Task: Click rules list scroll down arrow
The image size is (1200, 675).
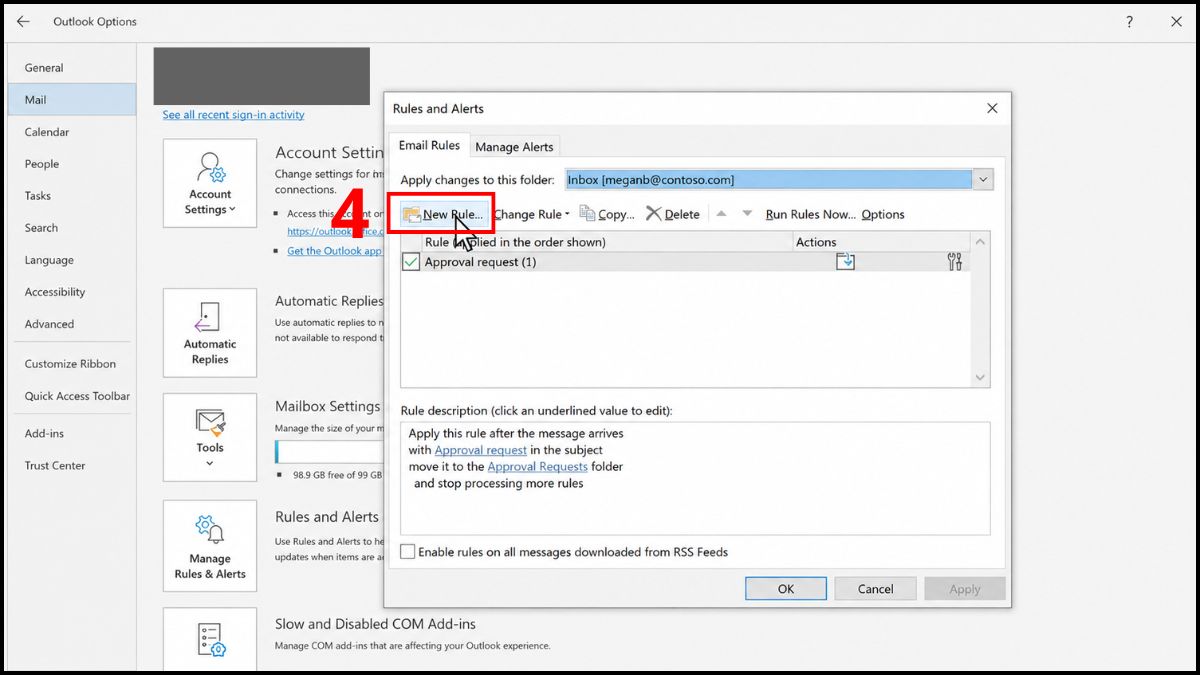Action: (x=981, y=378)
